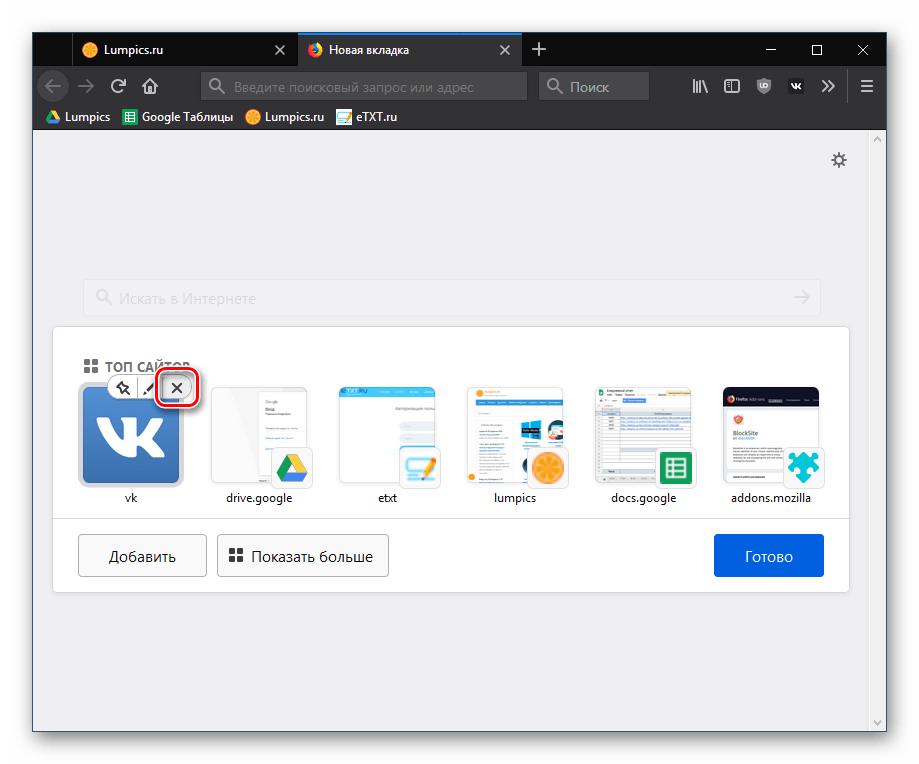Pin the vk top site tile

pos(122,388)
